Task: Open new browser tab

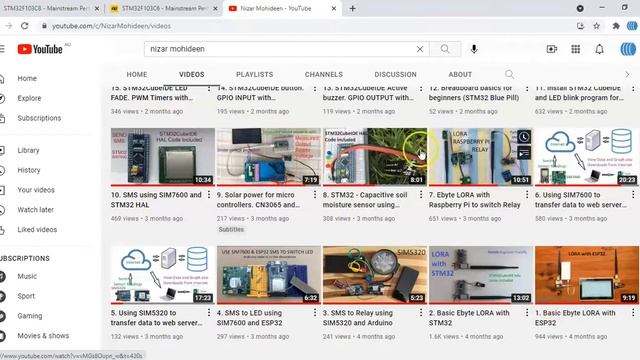Action: point(353,8)
